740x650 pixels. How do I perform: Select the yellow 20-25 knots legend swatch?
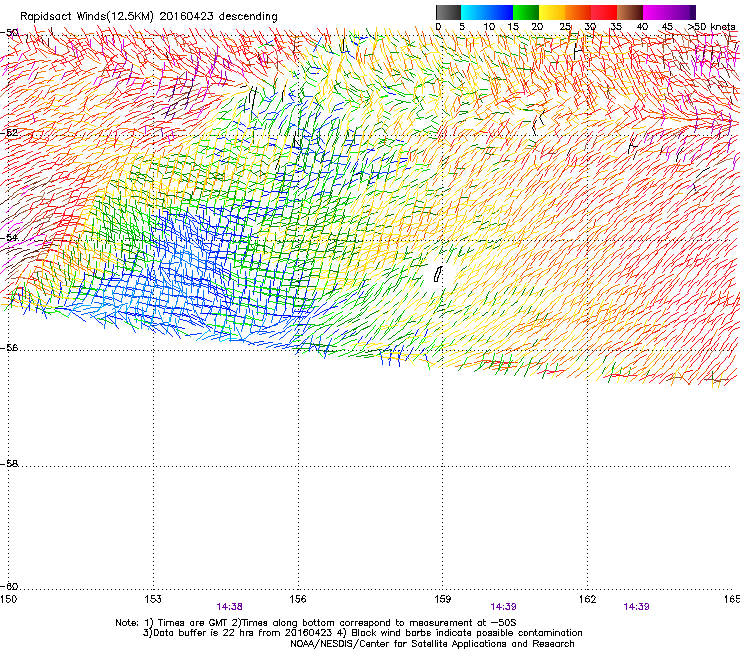point(552,12)
